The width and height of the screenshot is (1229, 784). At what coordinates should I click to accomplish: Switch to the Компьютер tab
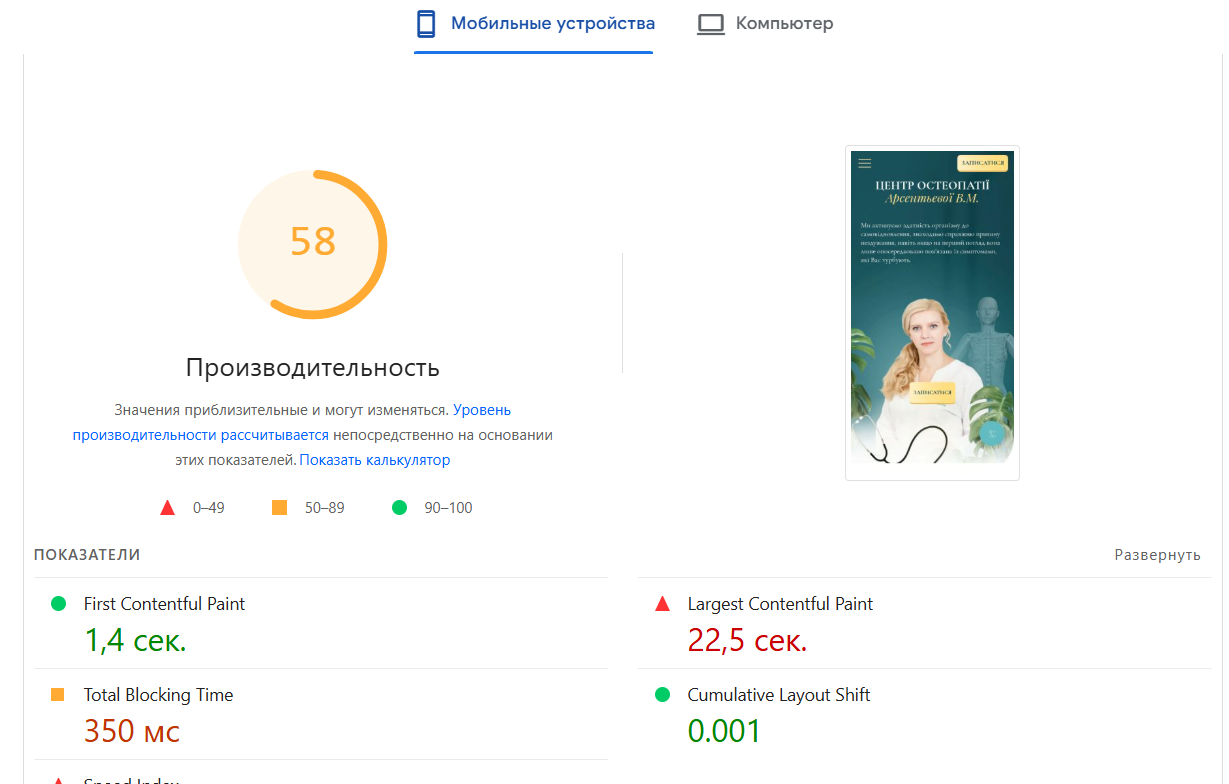tap(765, 24)
